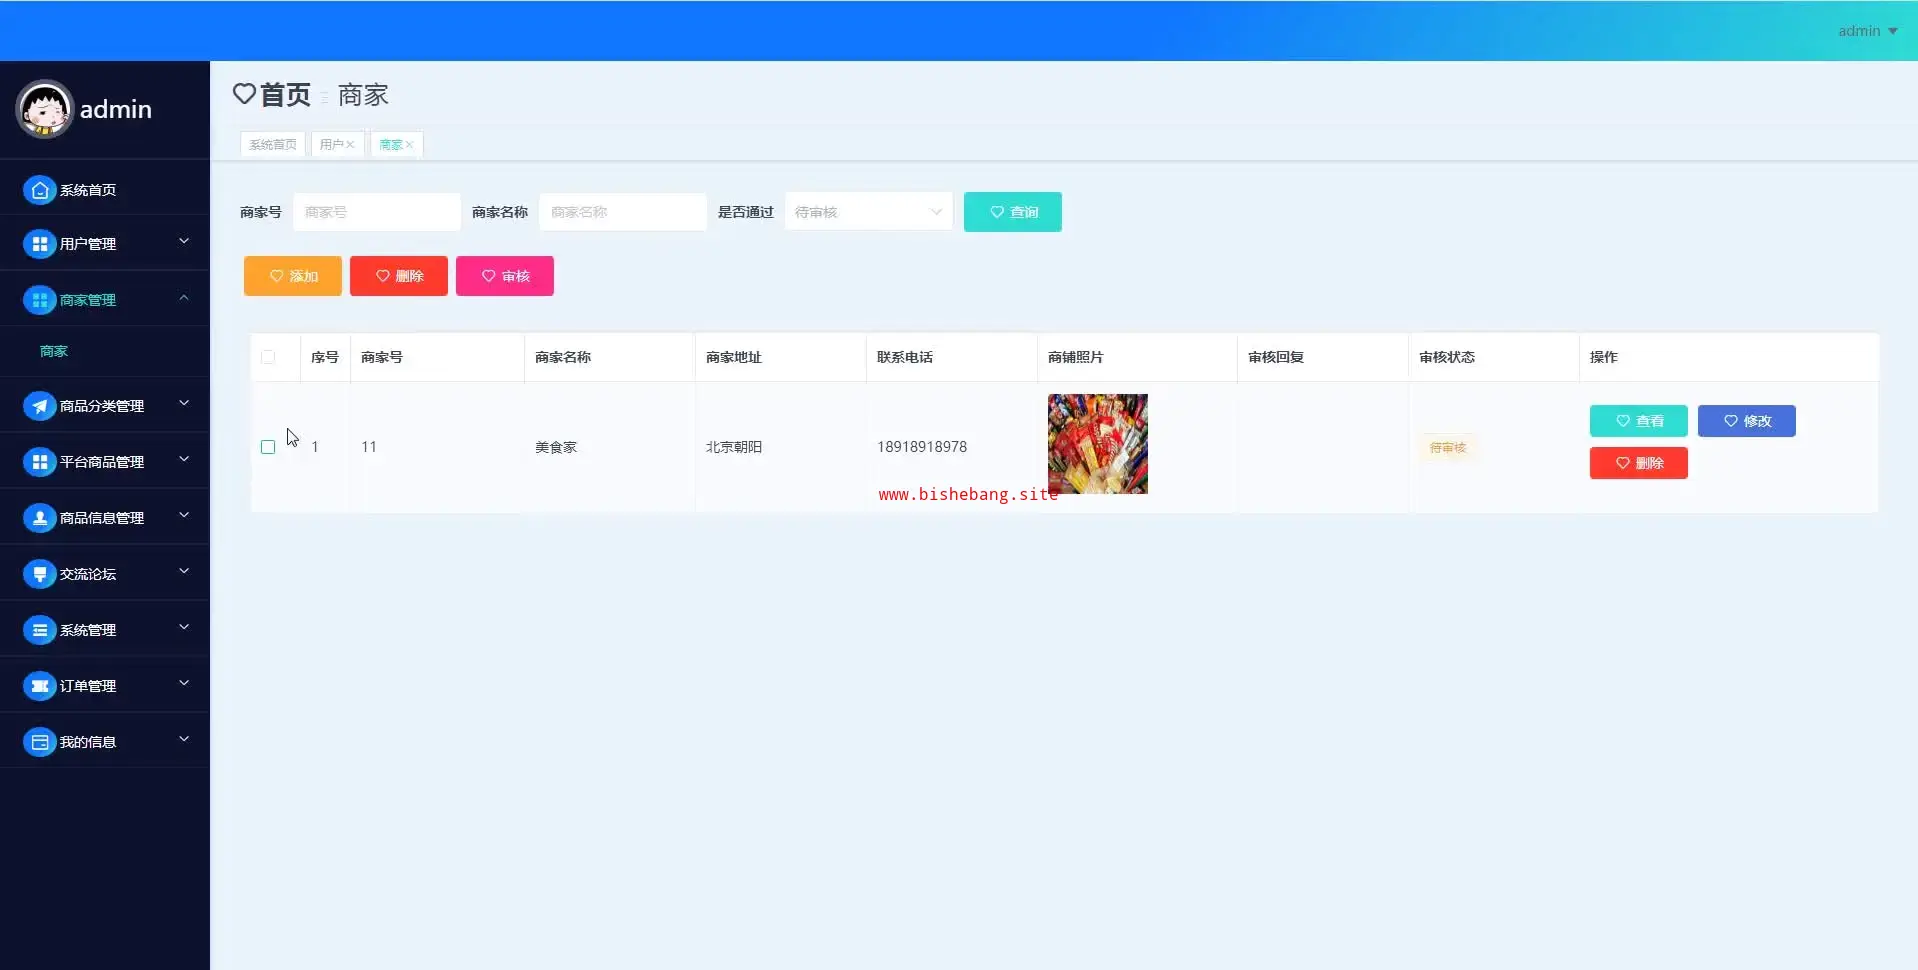Click the 审核状态 column header
This screenshot has height=970, width=1918.
pyautogui.click(x=1447, y=357)
